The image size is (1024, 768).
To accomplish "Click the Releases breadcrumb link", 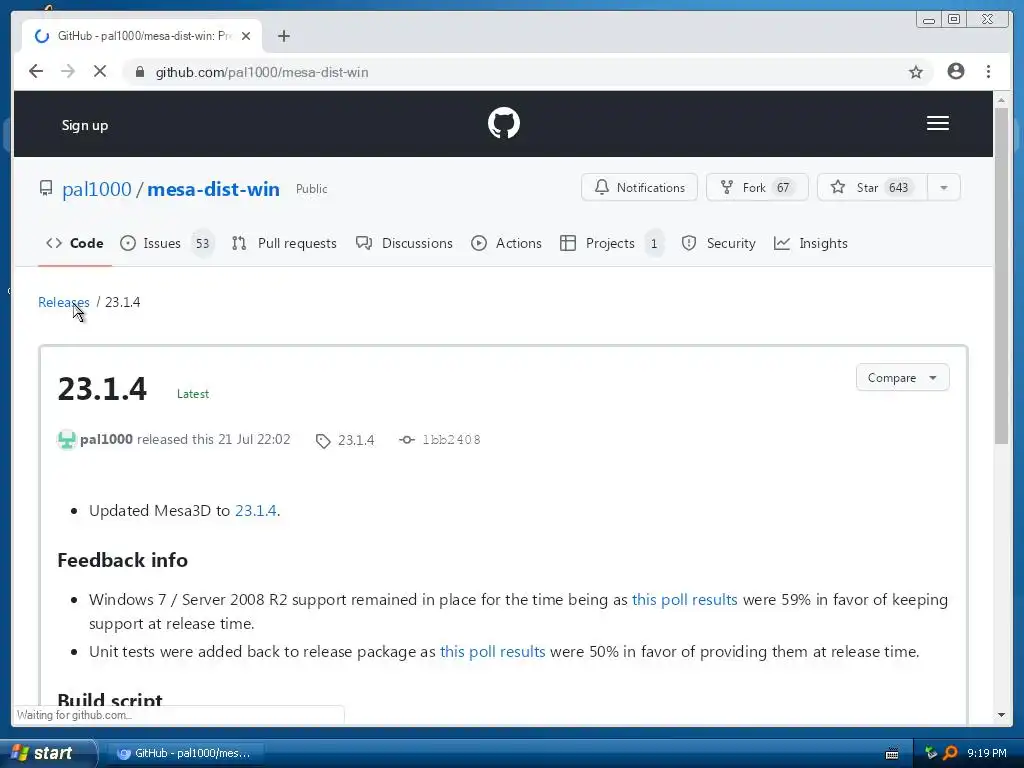I will [63, 302].
